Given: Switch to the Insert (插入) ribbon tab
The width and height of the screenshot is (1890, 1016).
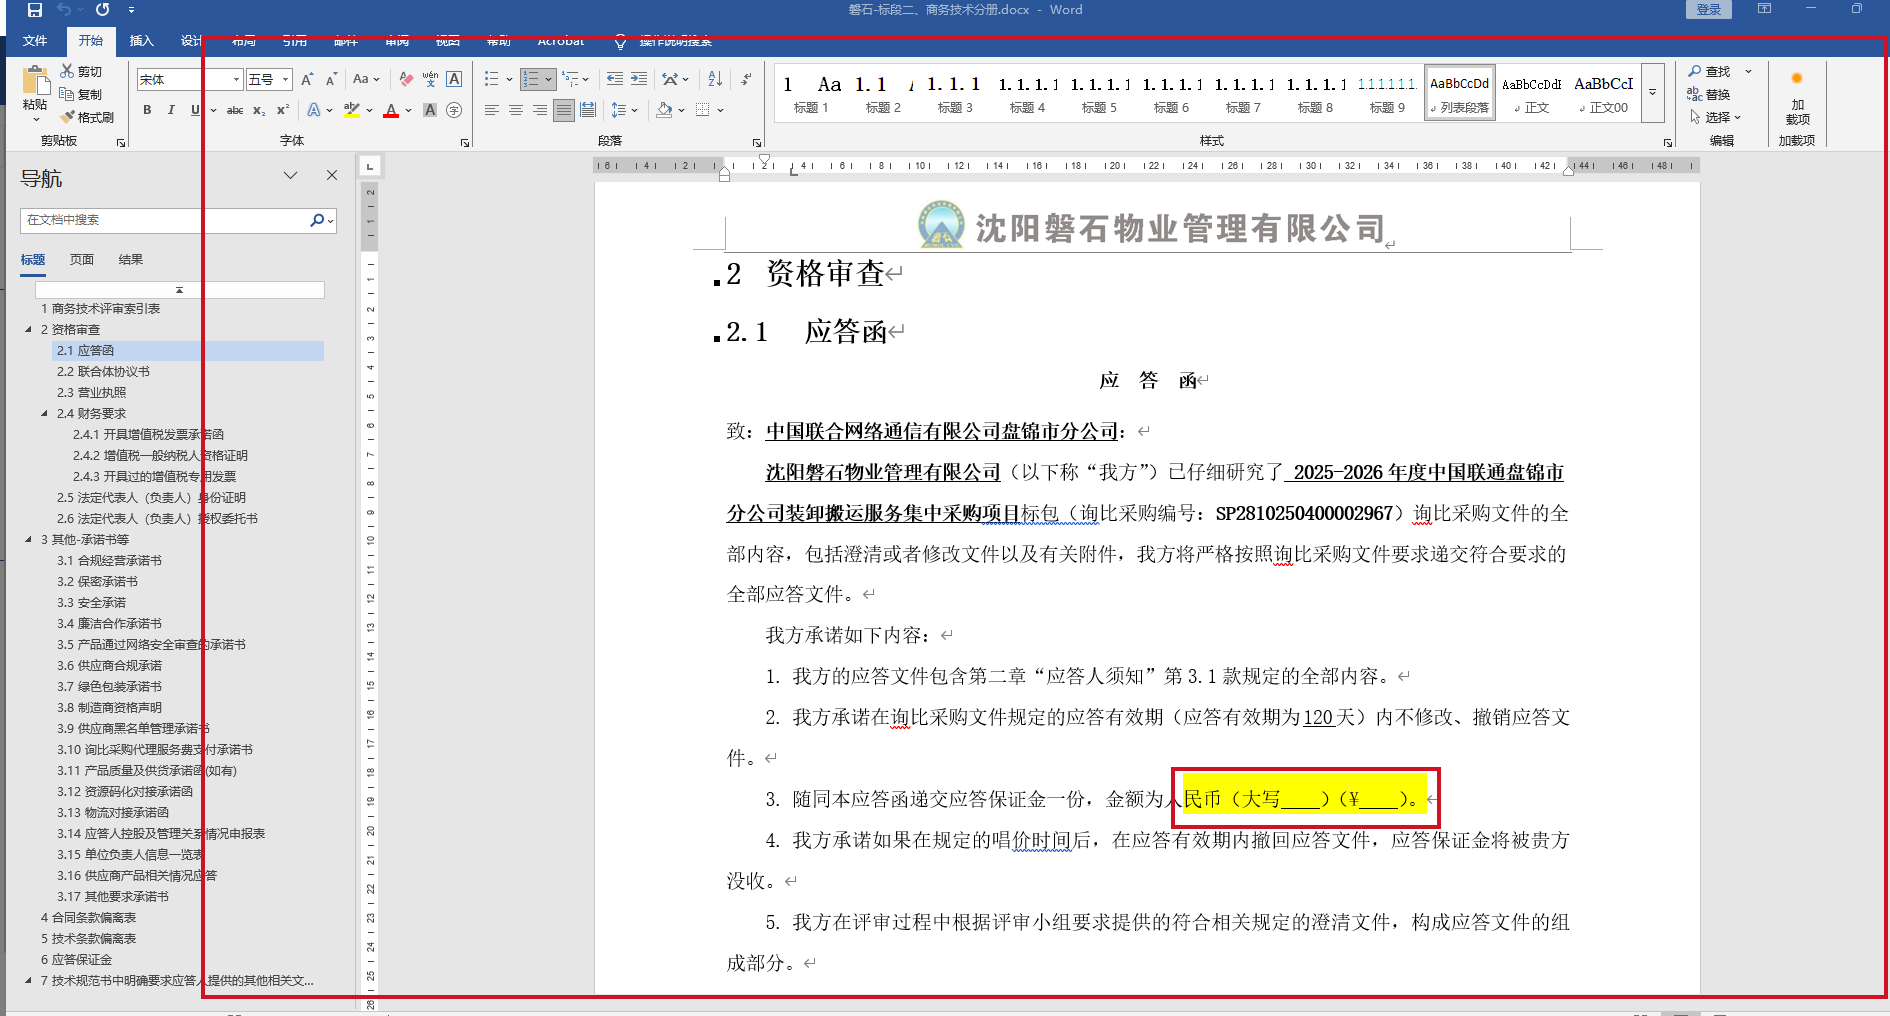Looking at the screenshot, I should [141, 41].
